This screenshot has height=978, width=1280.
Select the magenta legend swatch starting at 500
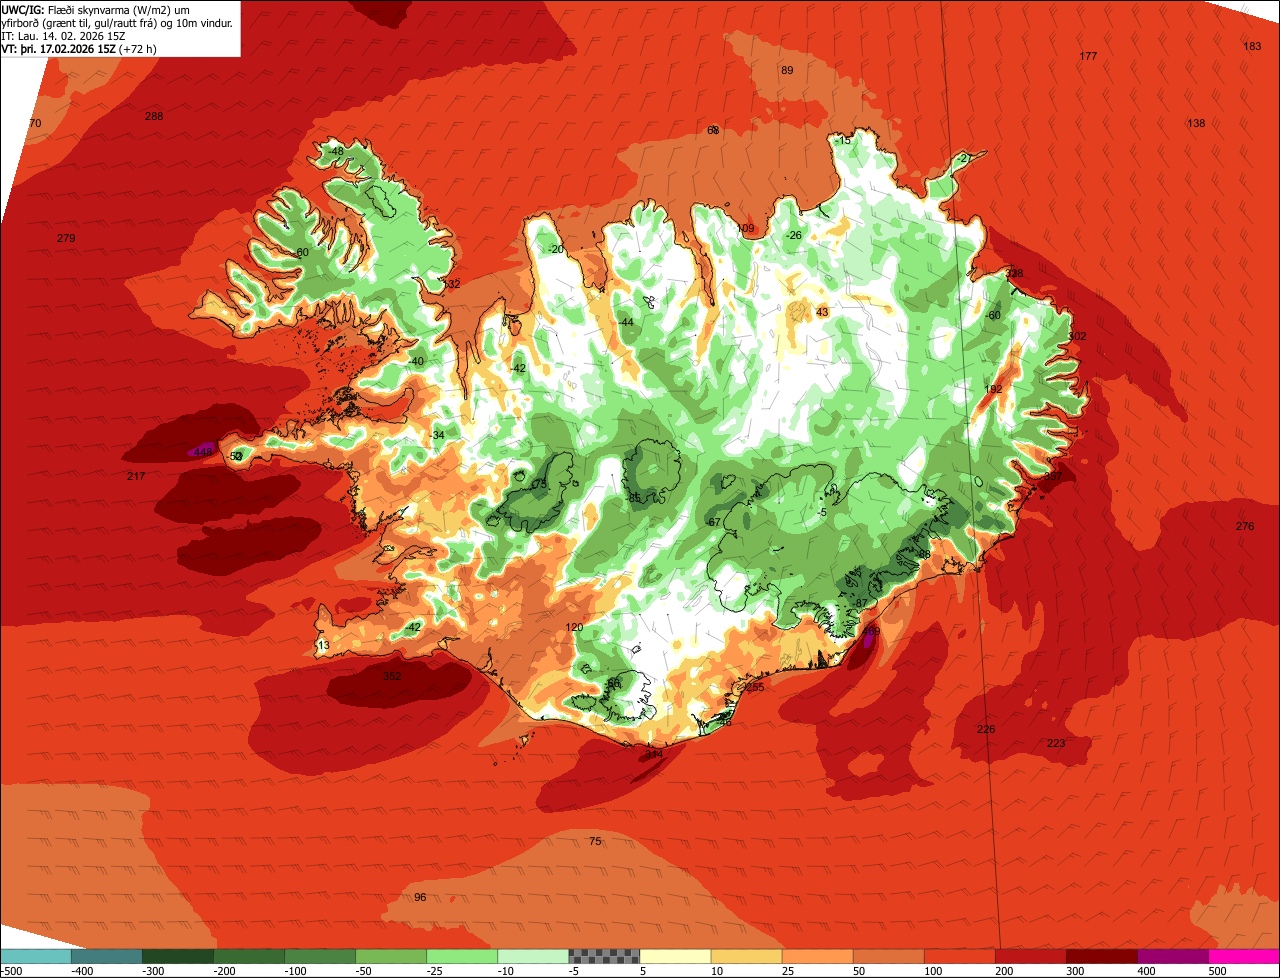1243,956
